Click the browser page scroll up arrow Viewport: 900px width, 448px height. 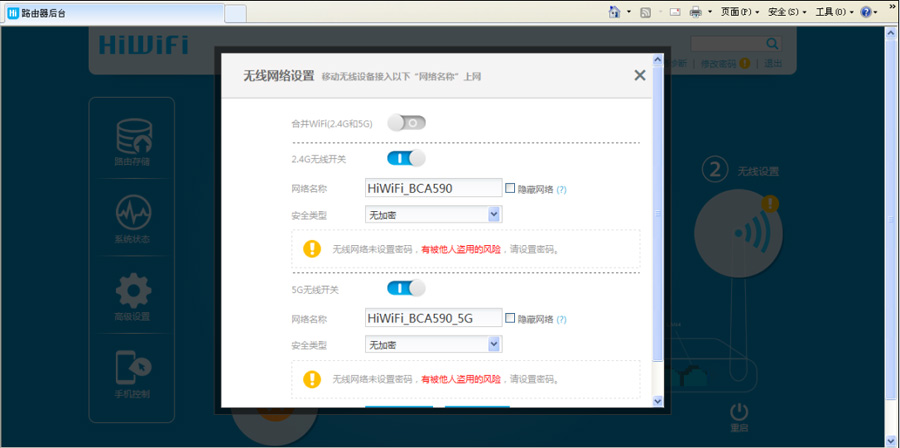pos(890,33)
